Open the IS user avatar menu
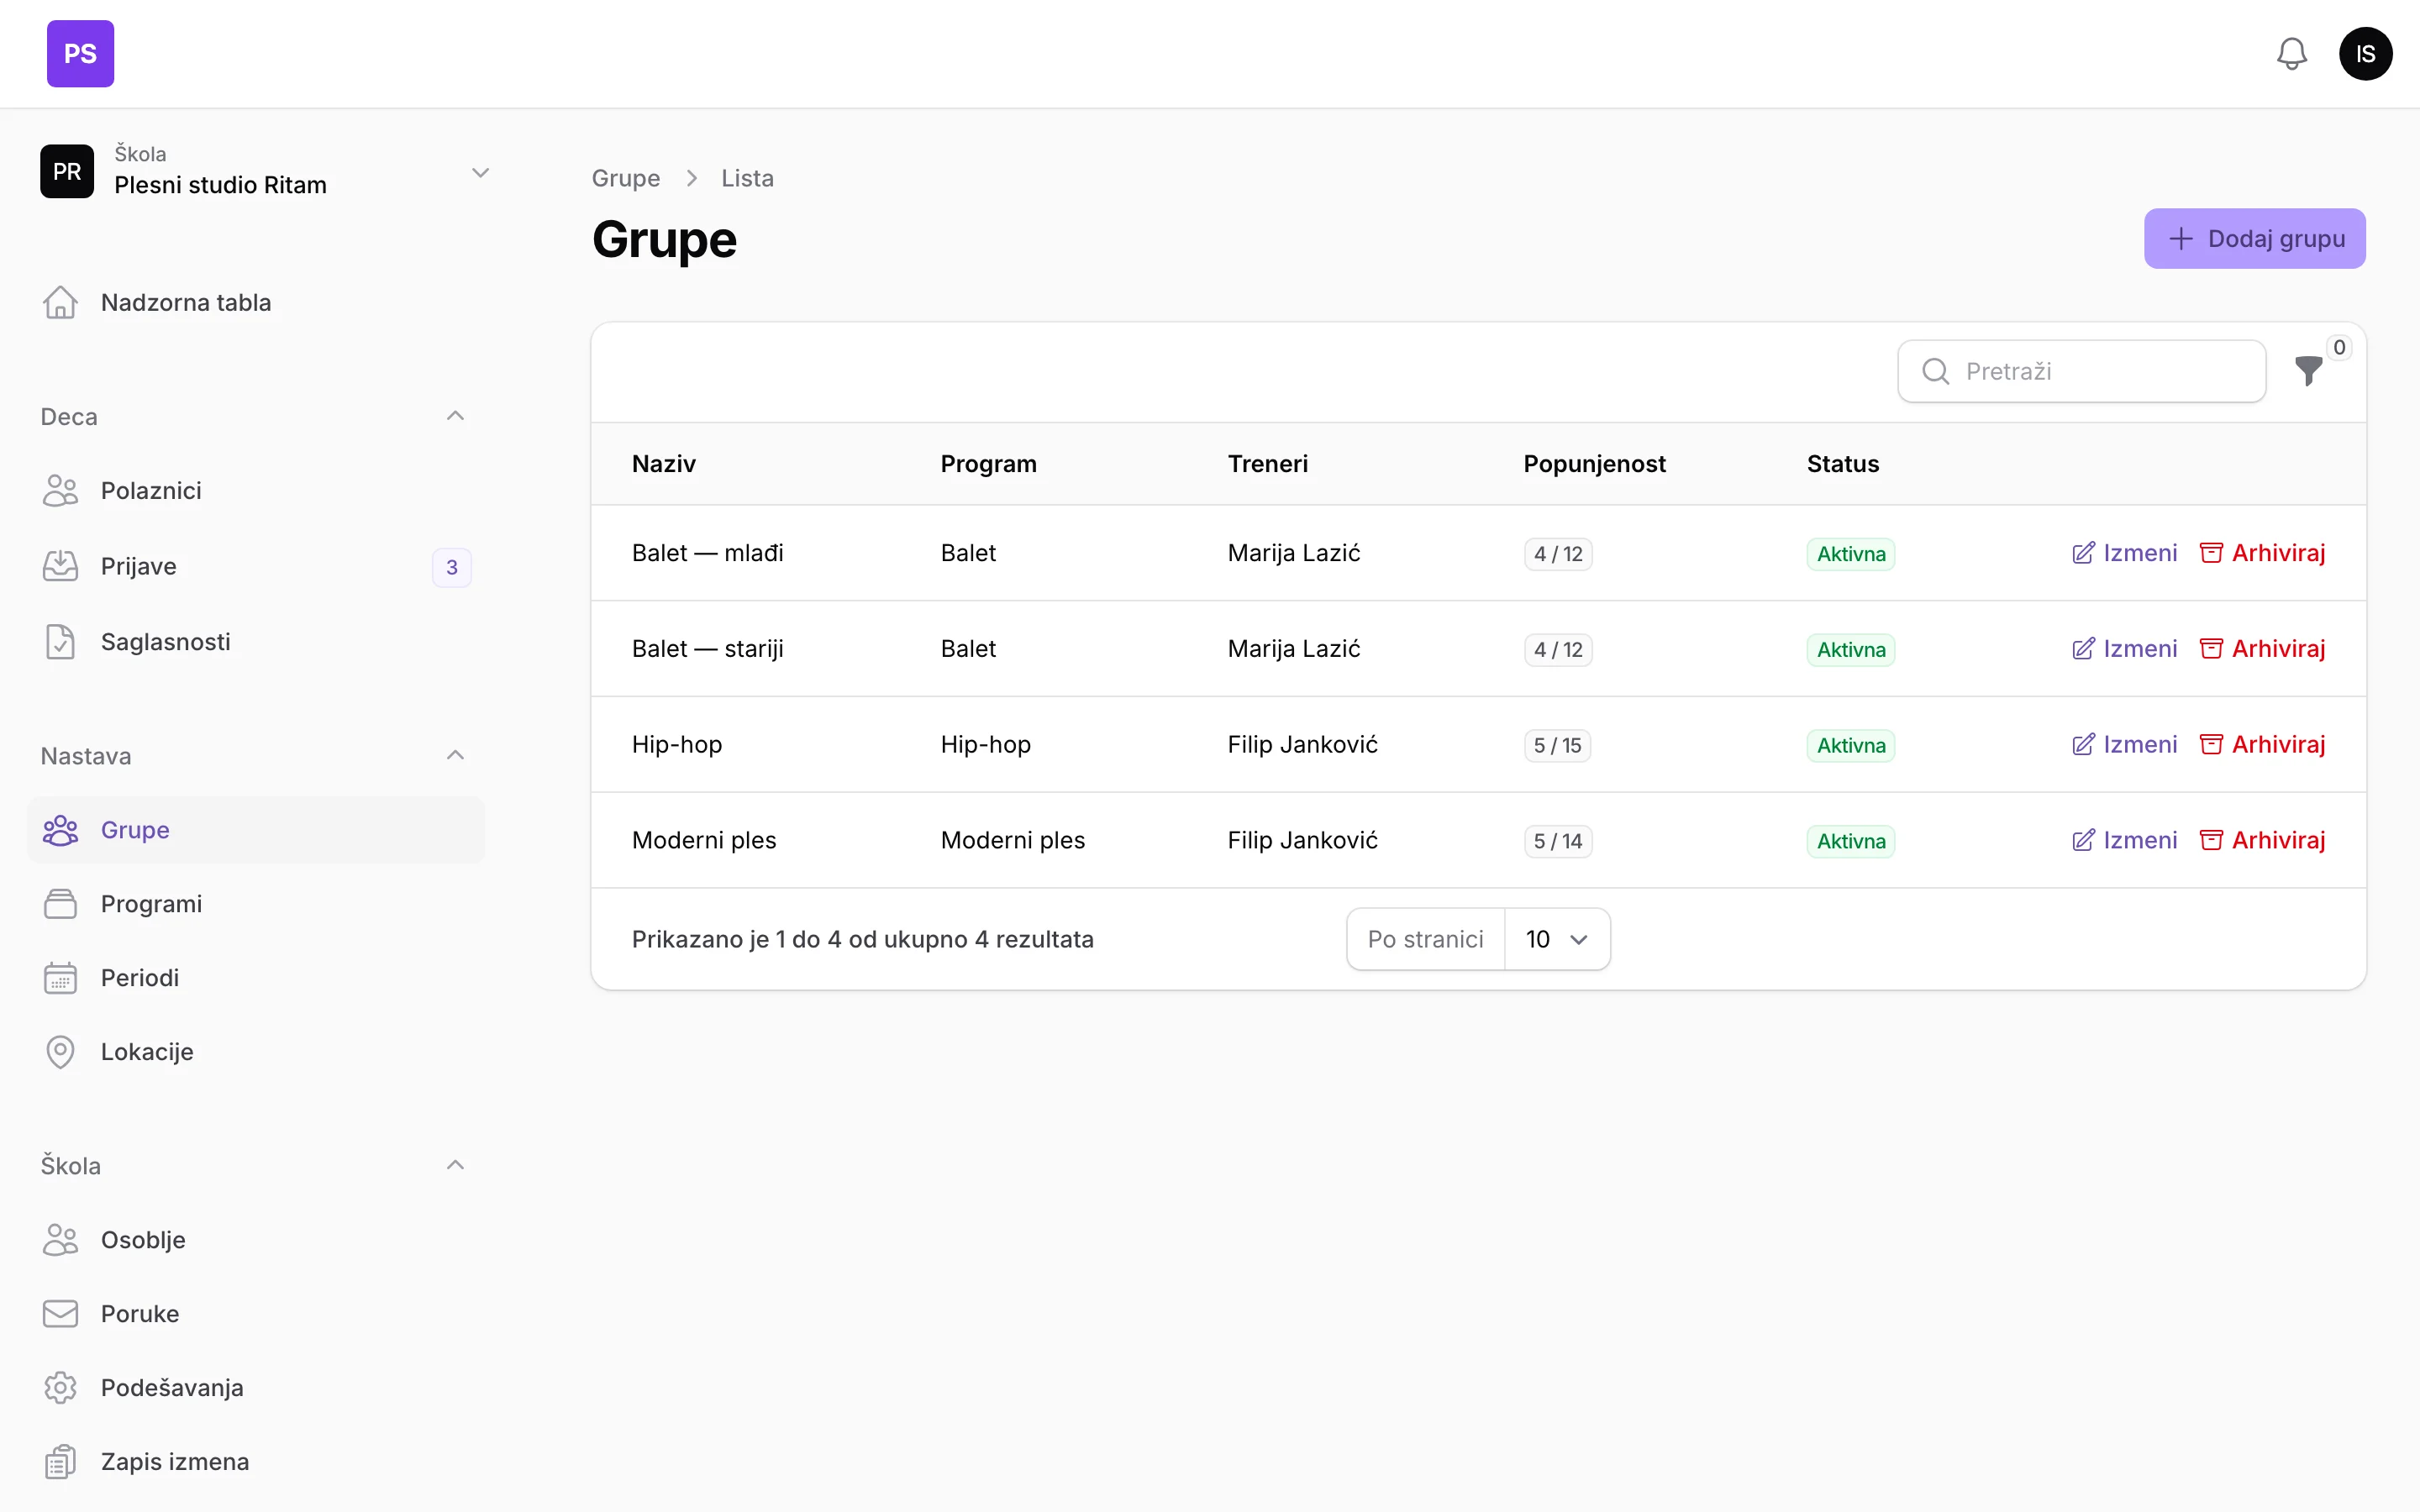This screenshot has height=1512, width=2420. (x=2365, y=54)
